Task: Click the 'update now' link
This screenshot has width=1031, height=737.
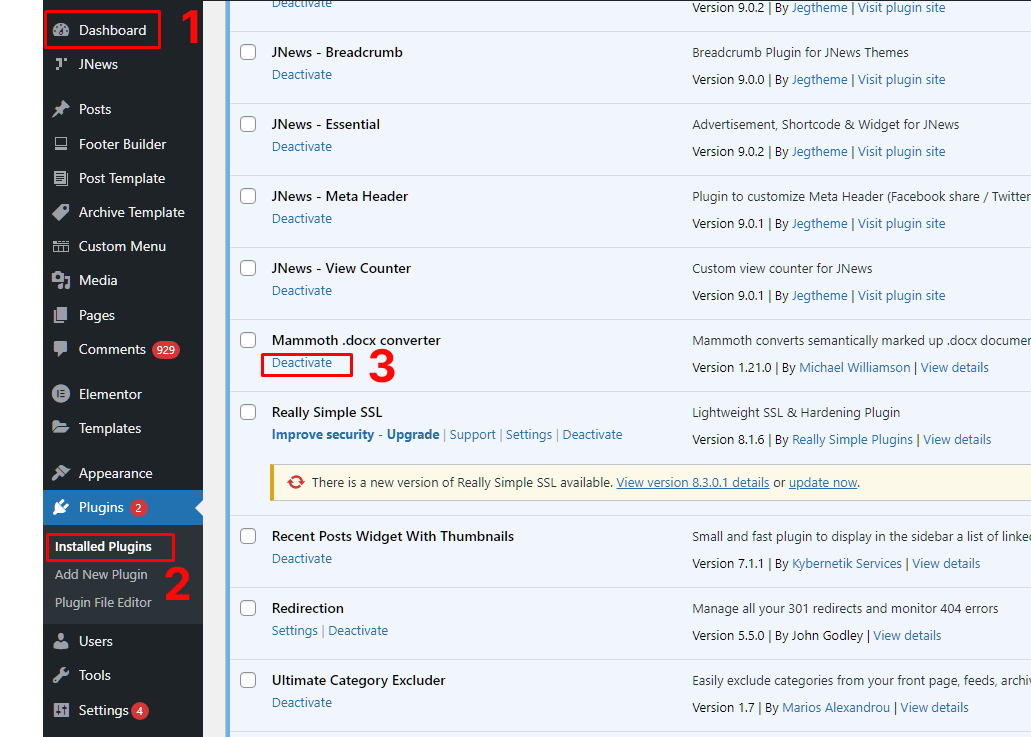Action: pyautogui.click(x=822, y=482)
